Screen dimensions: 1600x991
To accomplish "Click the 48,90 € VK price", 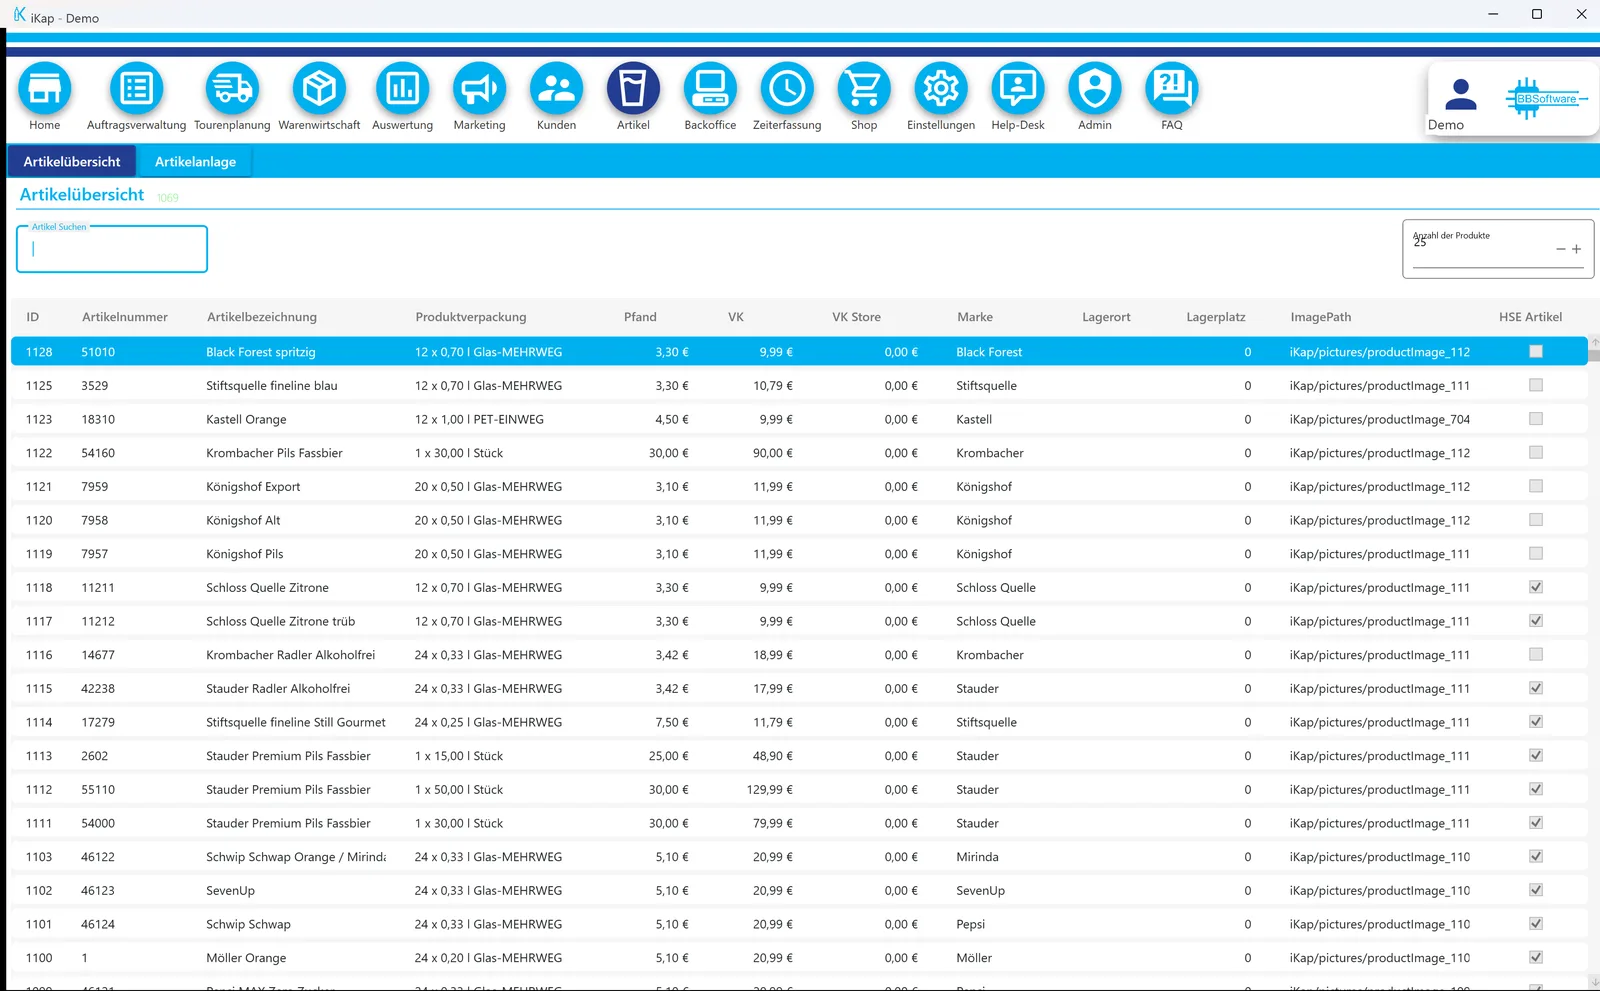I will (773, 756).
